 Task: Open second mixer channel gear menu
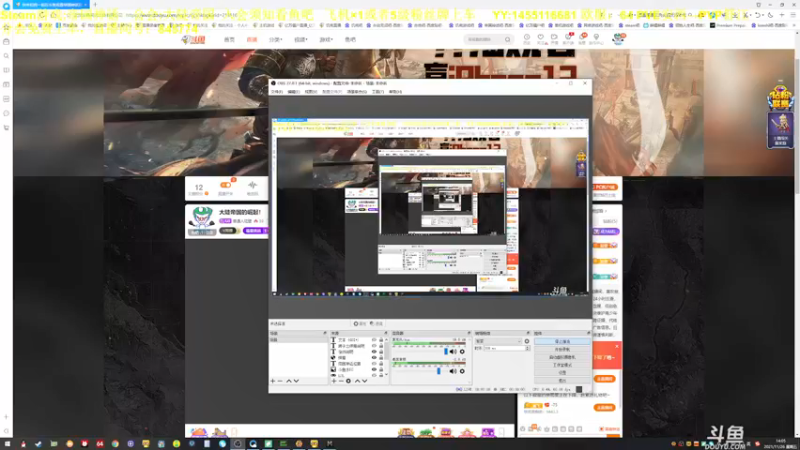point(462,371)
